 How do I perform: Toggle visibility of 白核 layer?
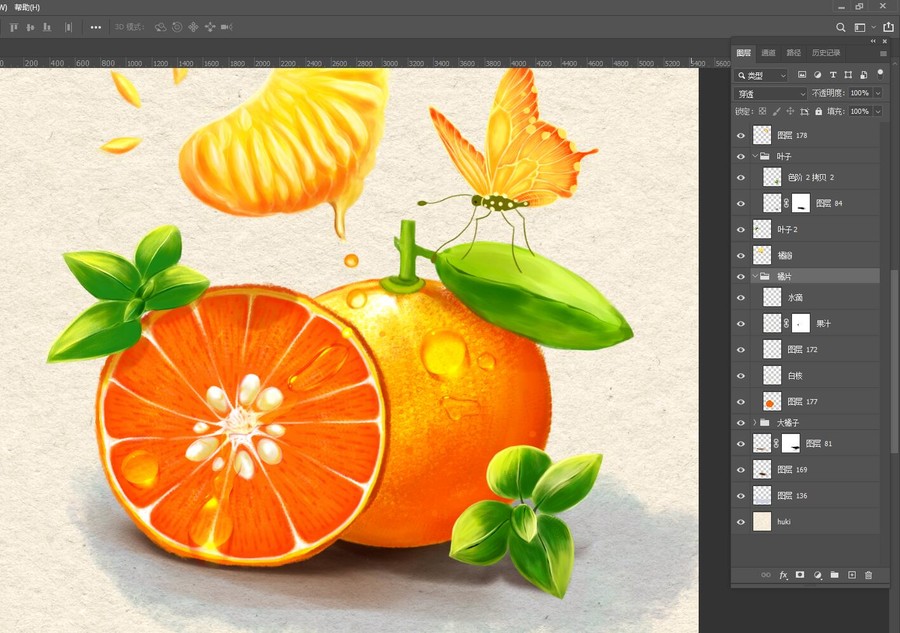(x=741, y=376)
